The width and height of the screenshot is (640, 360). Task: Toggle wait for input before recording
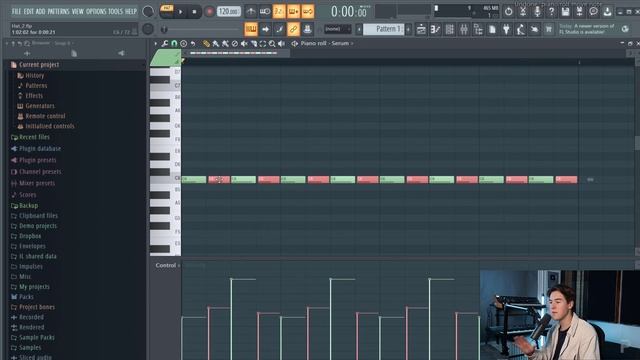(265, 11)
